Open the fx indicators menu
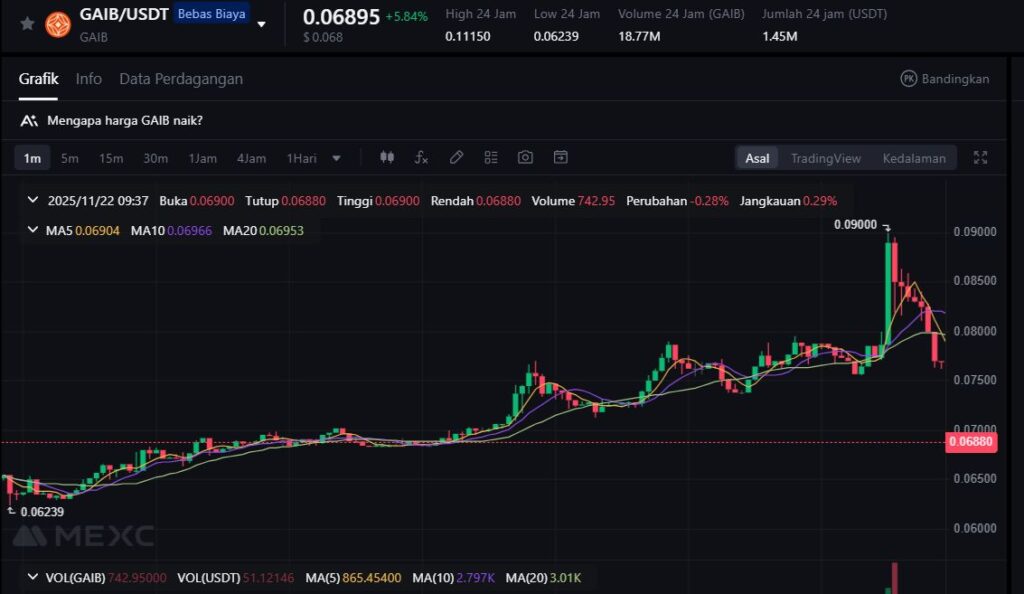 pyautogui.click(x=422, y=158)
